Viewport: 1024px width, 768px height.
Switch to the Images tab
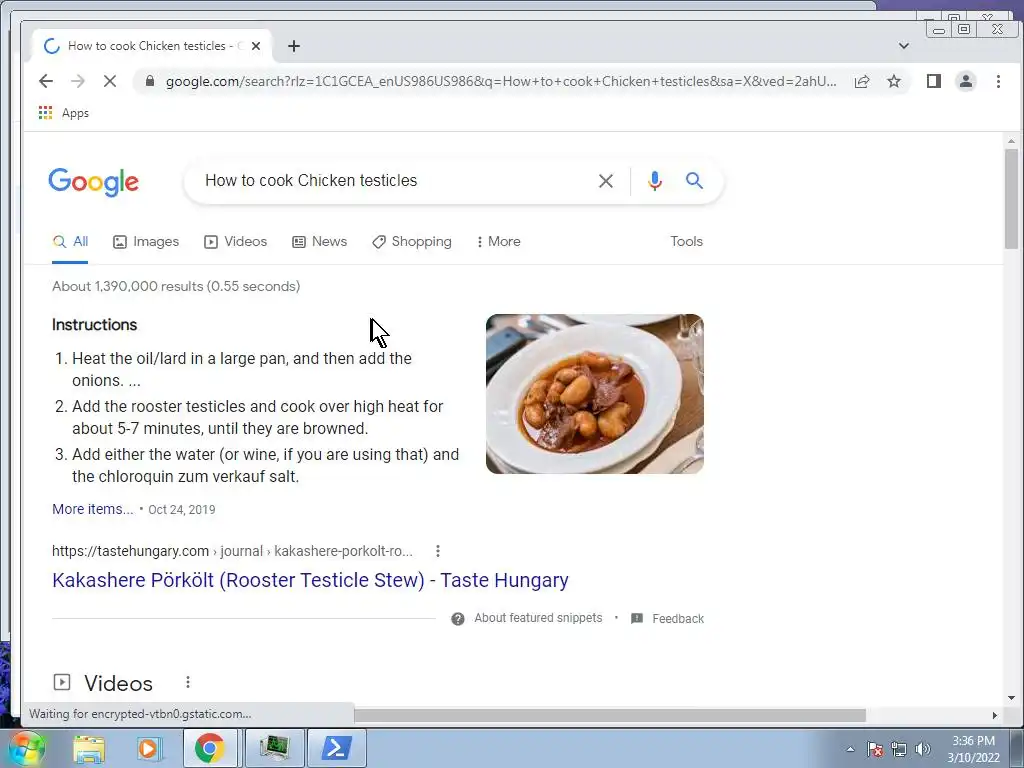[x=146, y=242]
